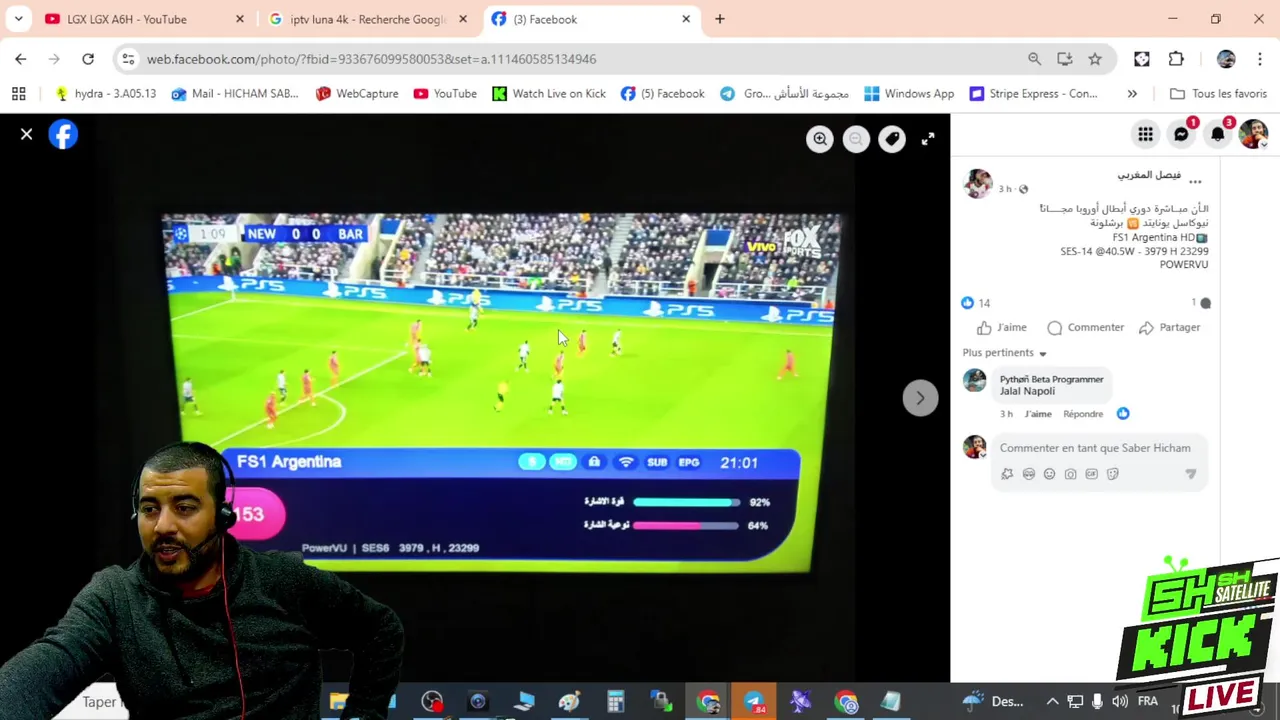Enter fullscreen photo view

pyautogui.click(x=928, y=139)
